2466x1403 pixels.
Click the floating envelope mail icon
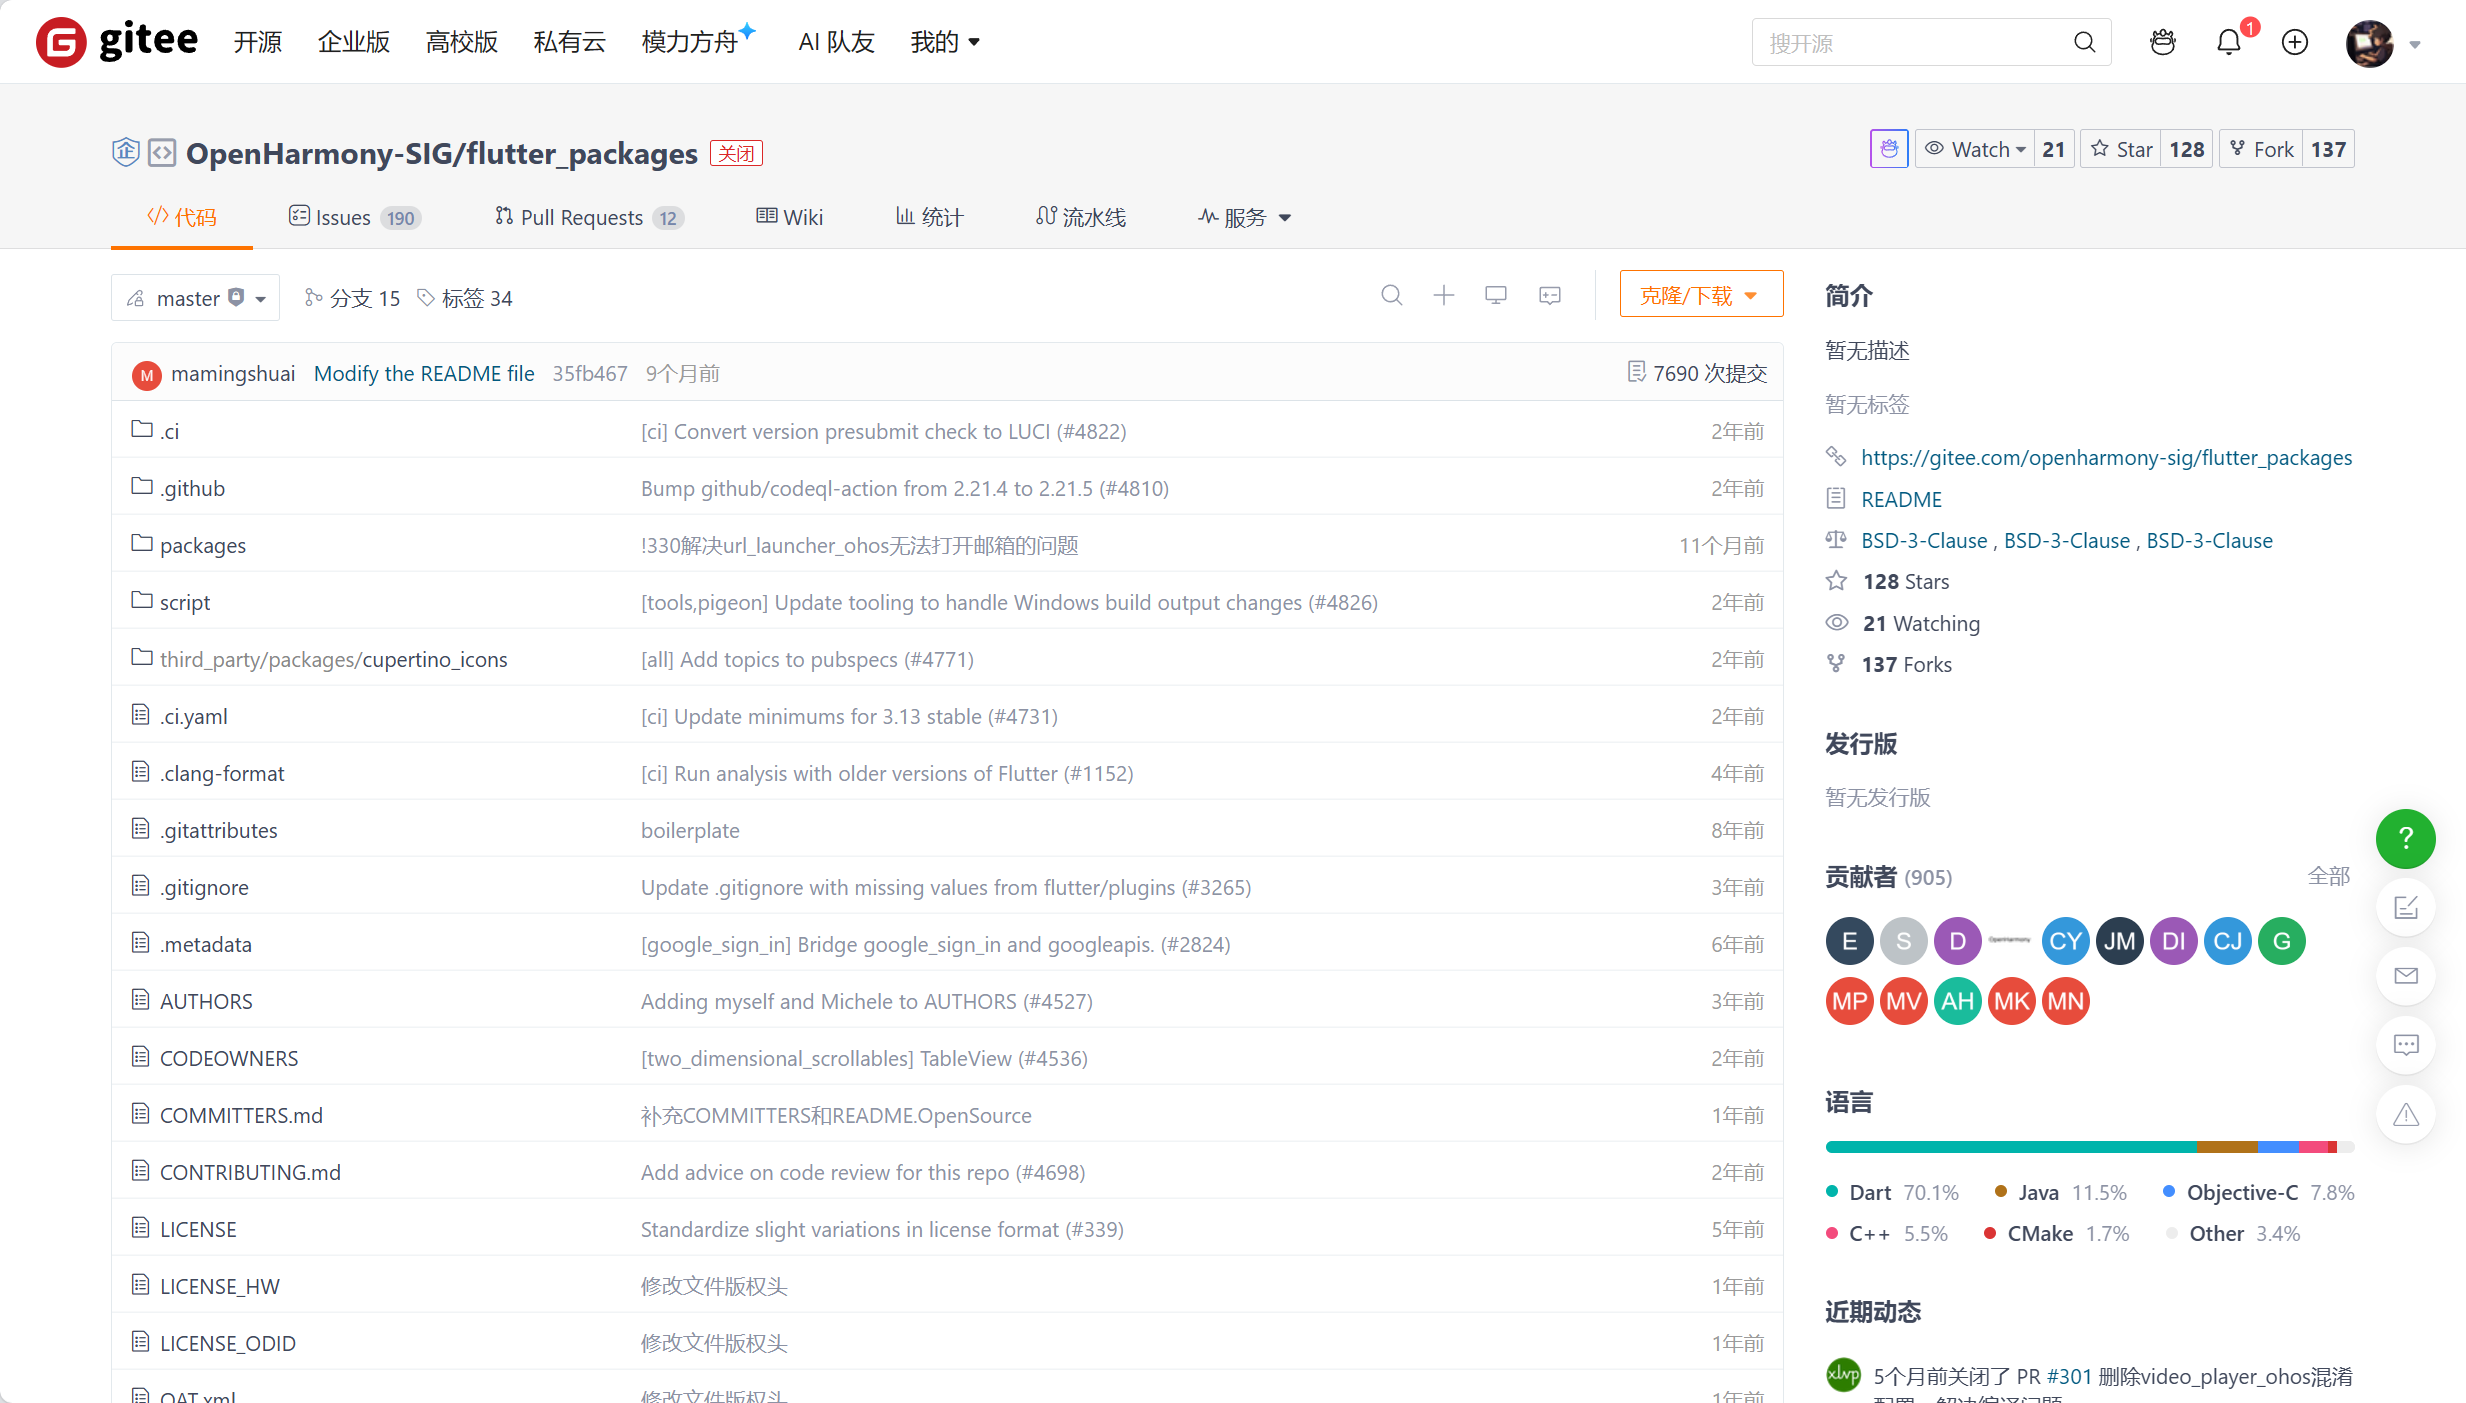pos(2405,976)
